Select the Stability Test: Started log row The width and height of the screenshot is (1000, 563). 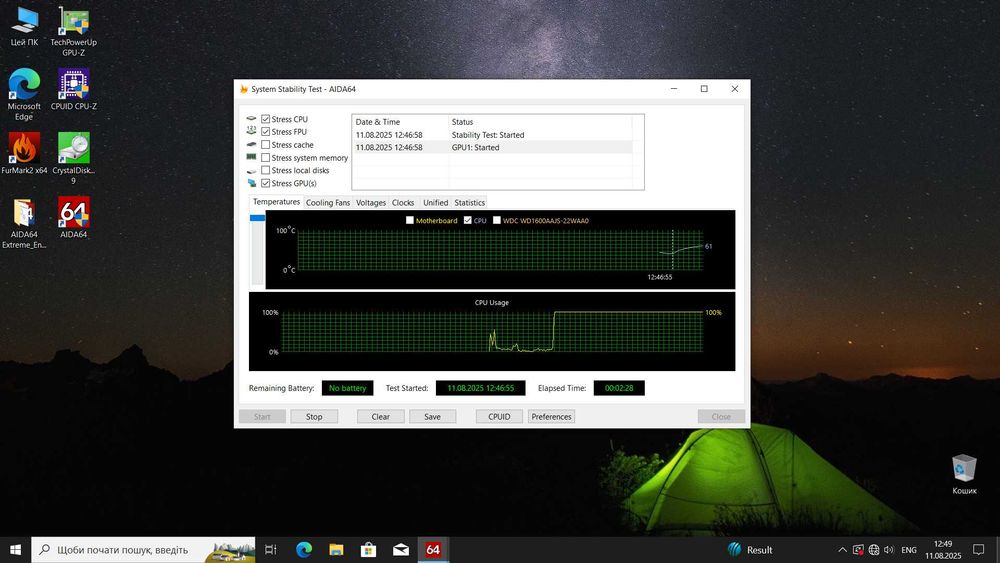pos(492,135)
